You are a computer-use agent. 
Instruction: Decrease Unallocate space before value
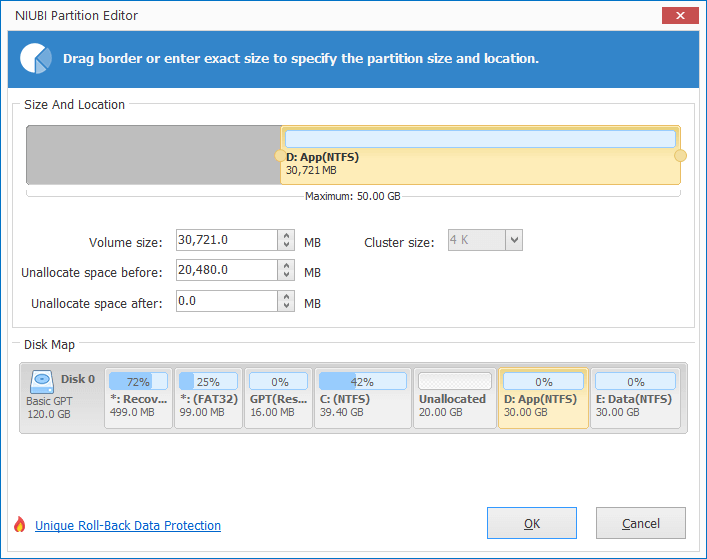click(286, 275)
